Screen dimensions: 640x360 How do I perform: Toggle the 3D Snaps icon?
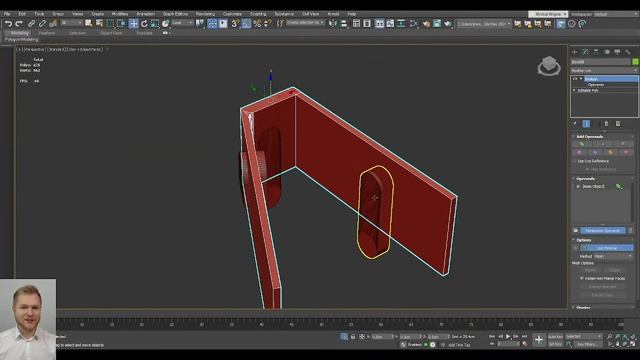235,24
